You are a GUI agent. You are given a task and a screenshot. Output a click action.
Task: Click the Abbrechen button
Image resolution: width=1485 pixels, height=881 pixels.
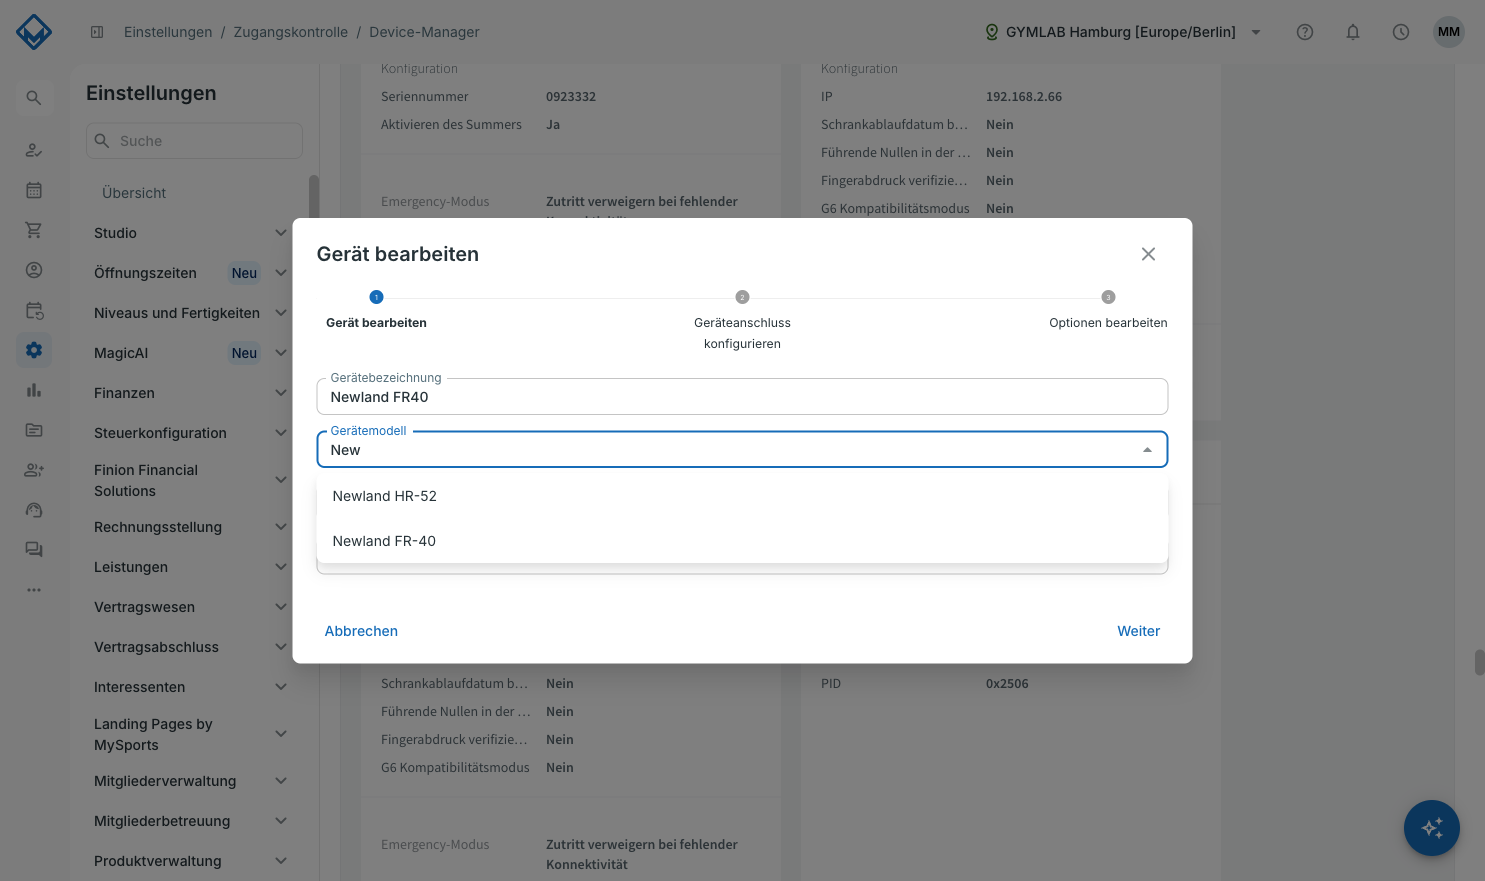click(x=361, y=631)
